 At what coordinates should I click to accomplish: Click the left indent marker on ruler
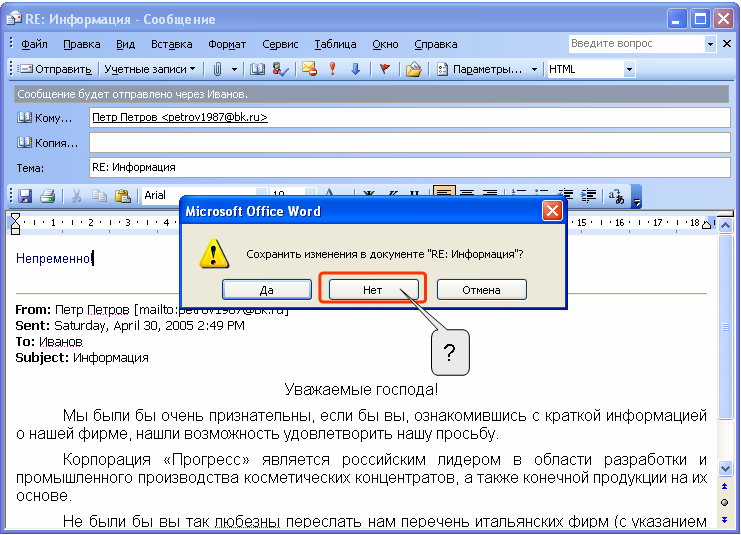click(x=15, y=224)
